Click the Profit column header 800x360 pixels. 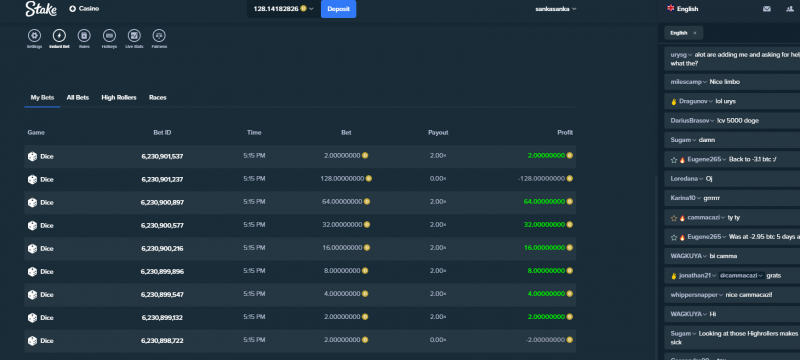(565, 133)
